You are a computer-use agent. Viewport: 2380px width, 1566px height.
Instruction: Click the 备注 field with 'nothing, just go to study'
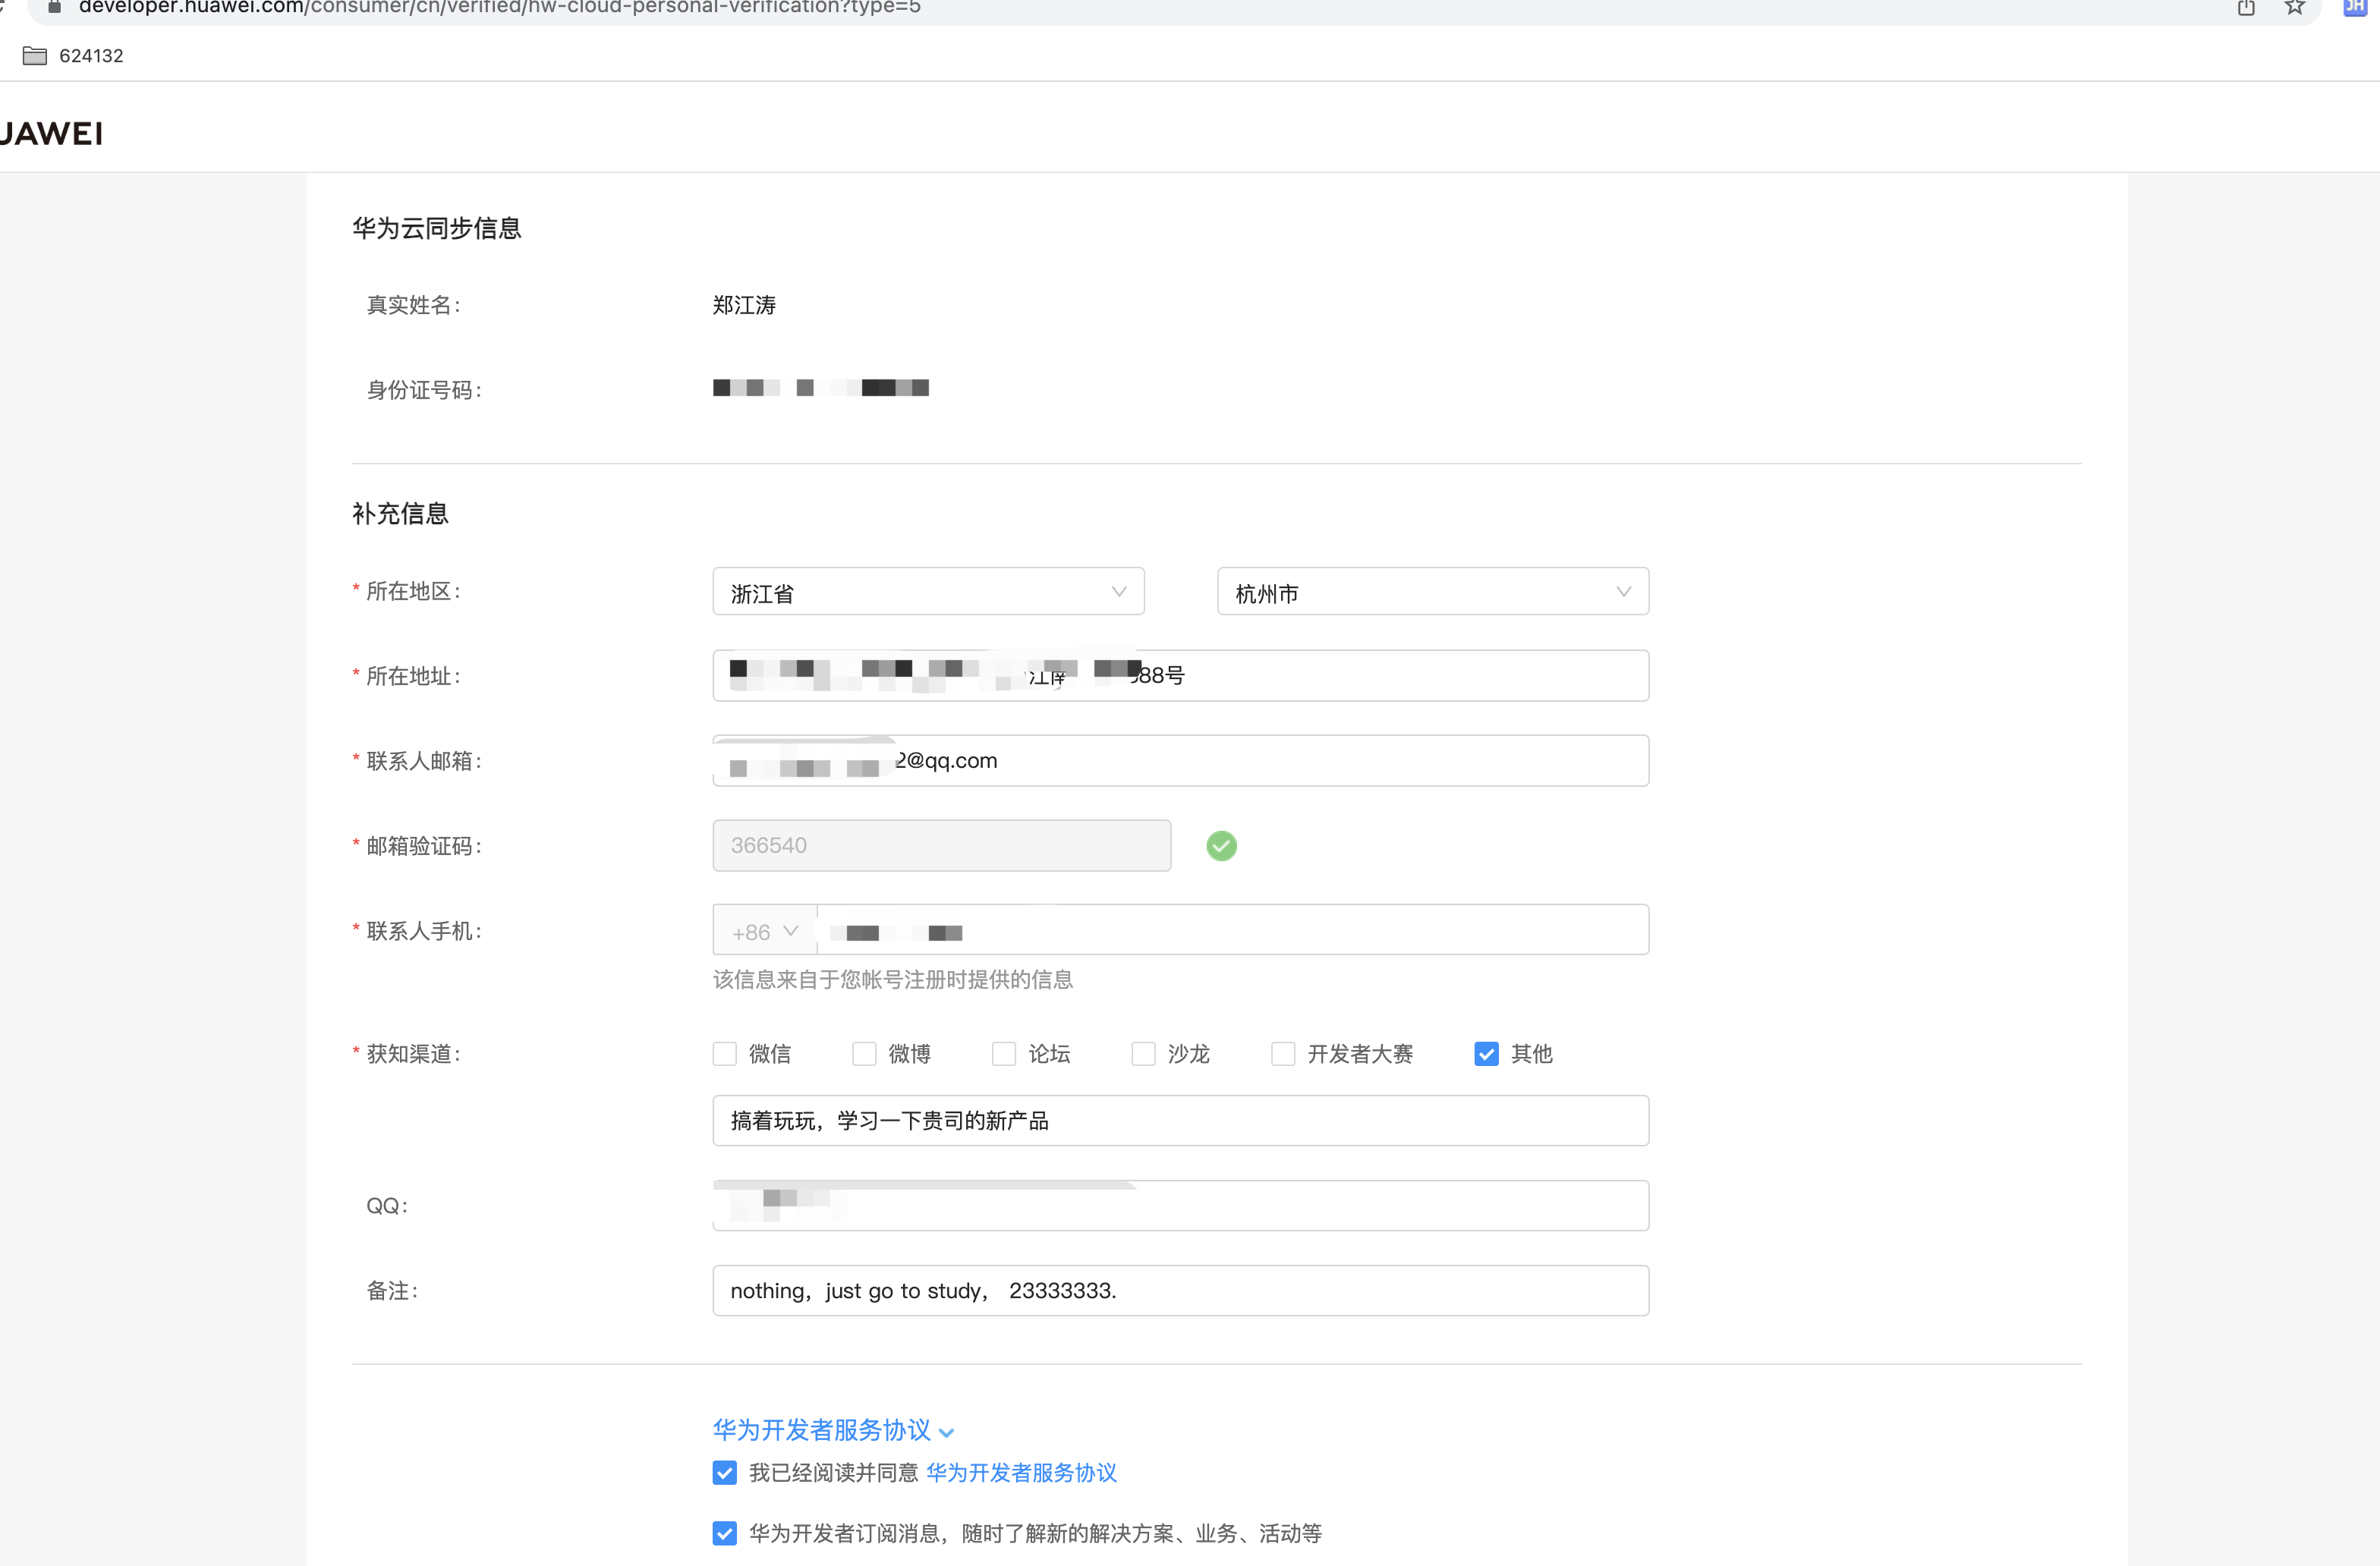pyautogui.click(x=1181, y=1291)
